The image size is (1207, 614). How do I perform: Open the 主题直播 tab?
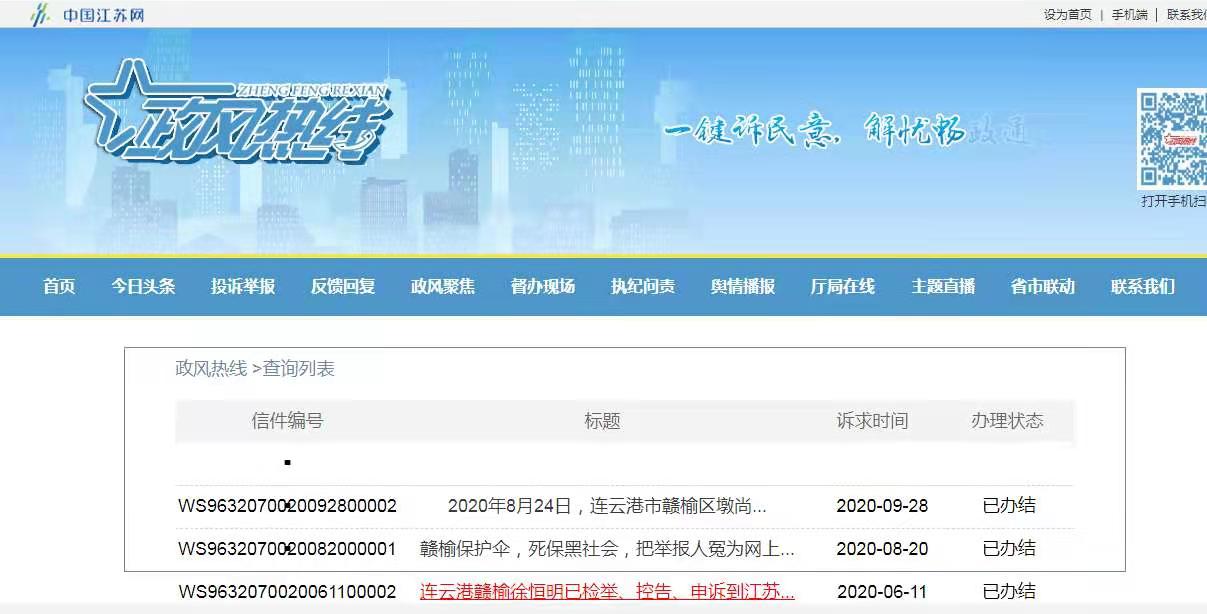point(943,287)
